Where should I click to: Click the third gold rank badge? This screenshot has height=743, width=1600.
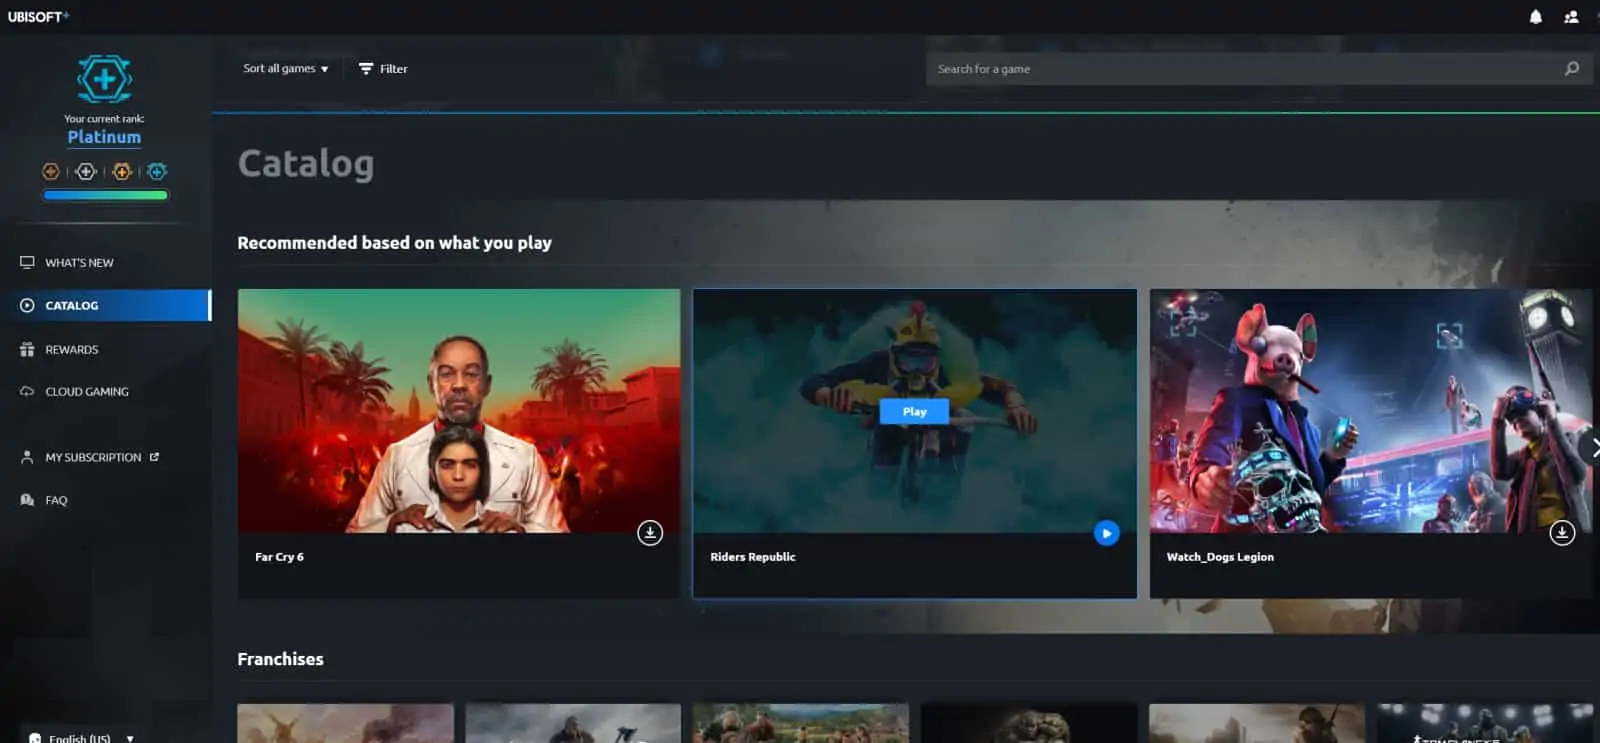click(122, 171)
